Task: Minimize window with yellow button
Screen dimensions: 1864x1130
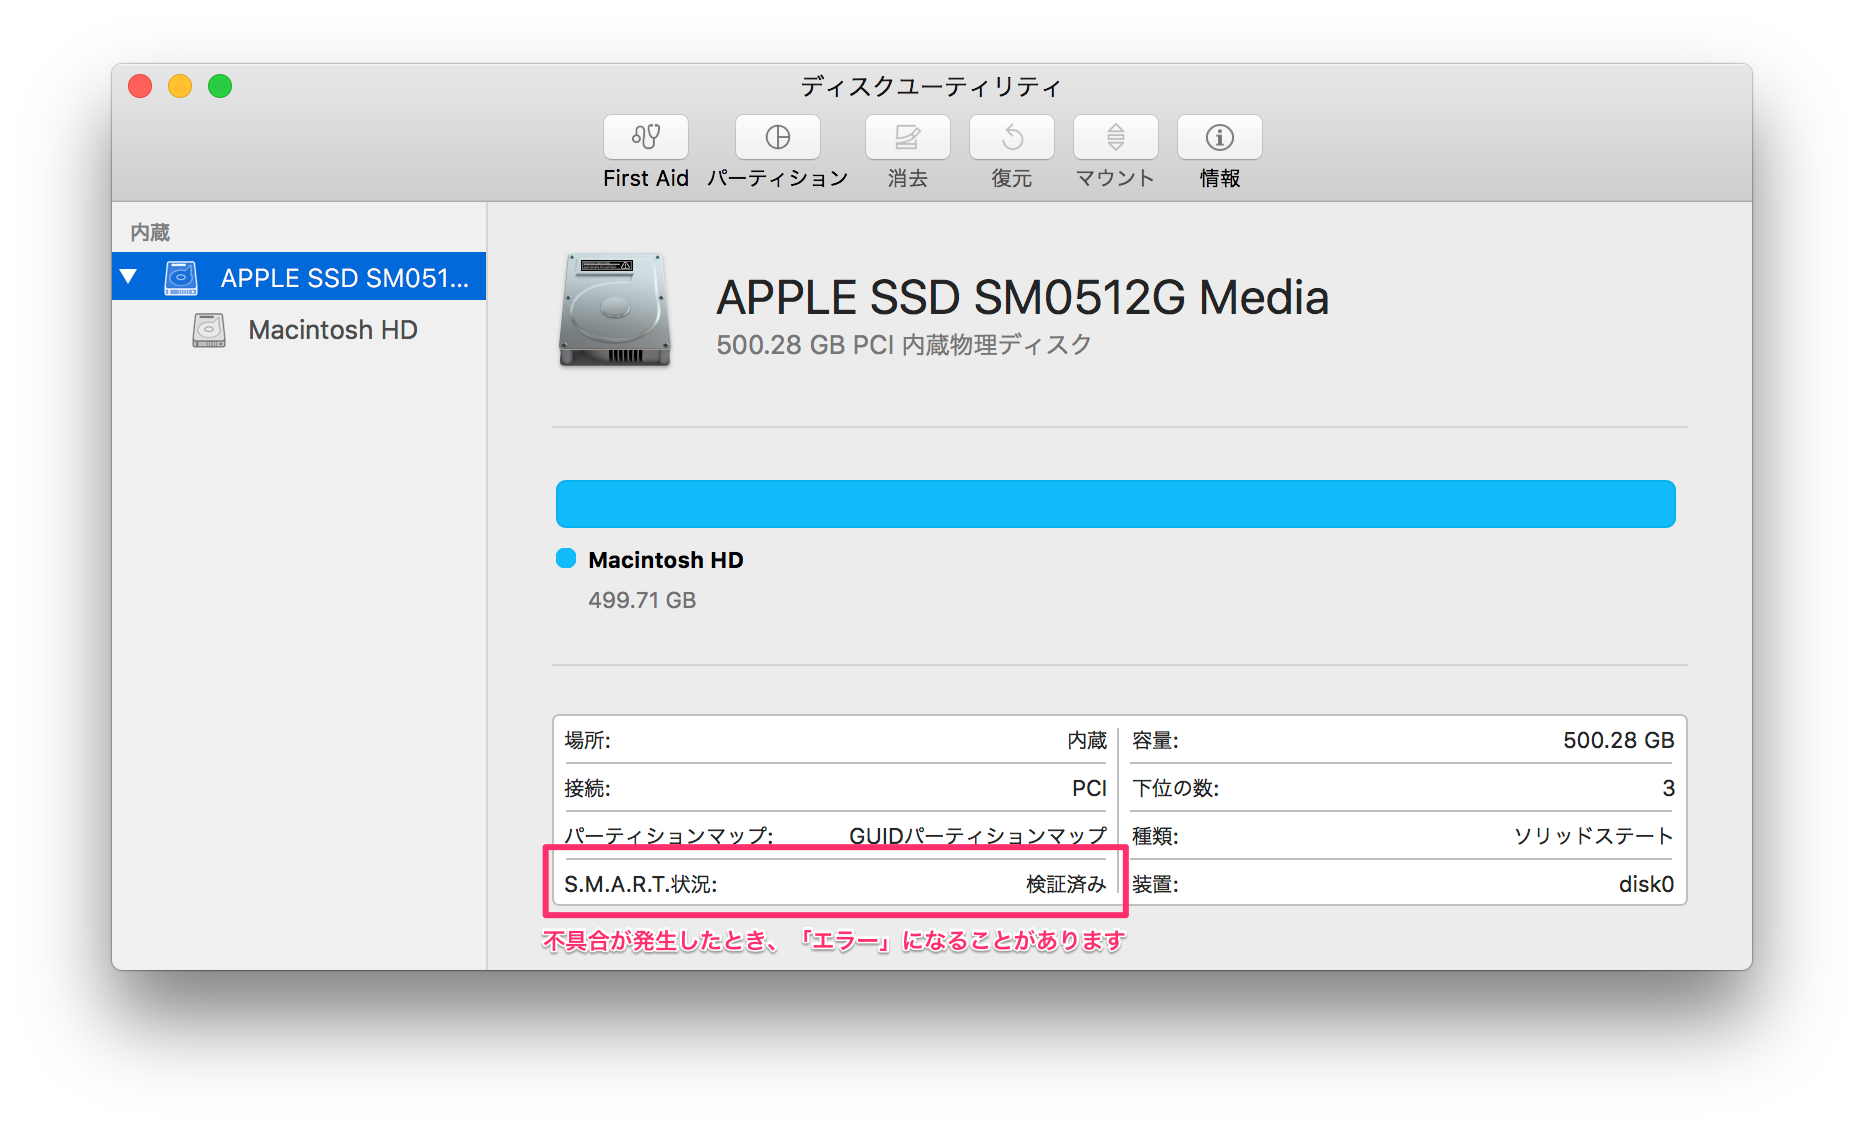Action: 180,86
